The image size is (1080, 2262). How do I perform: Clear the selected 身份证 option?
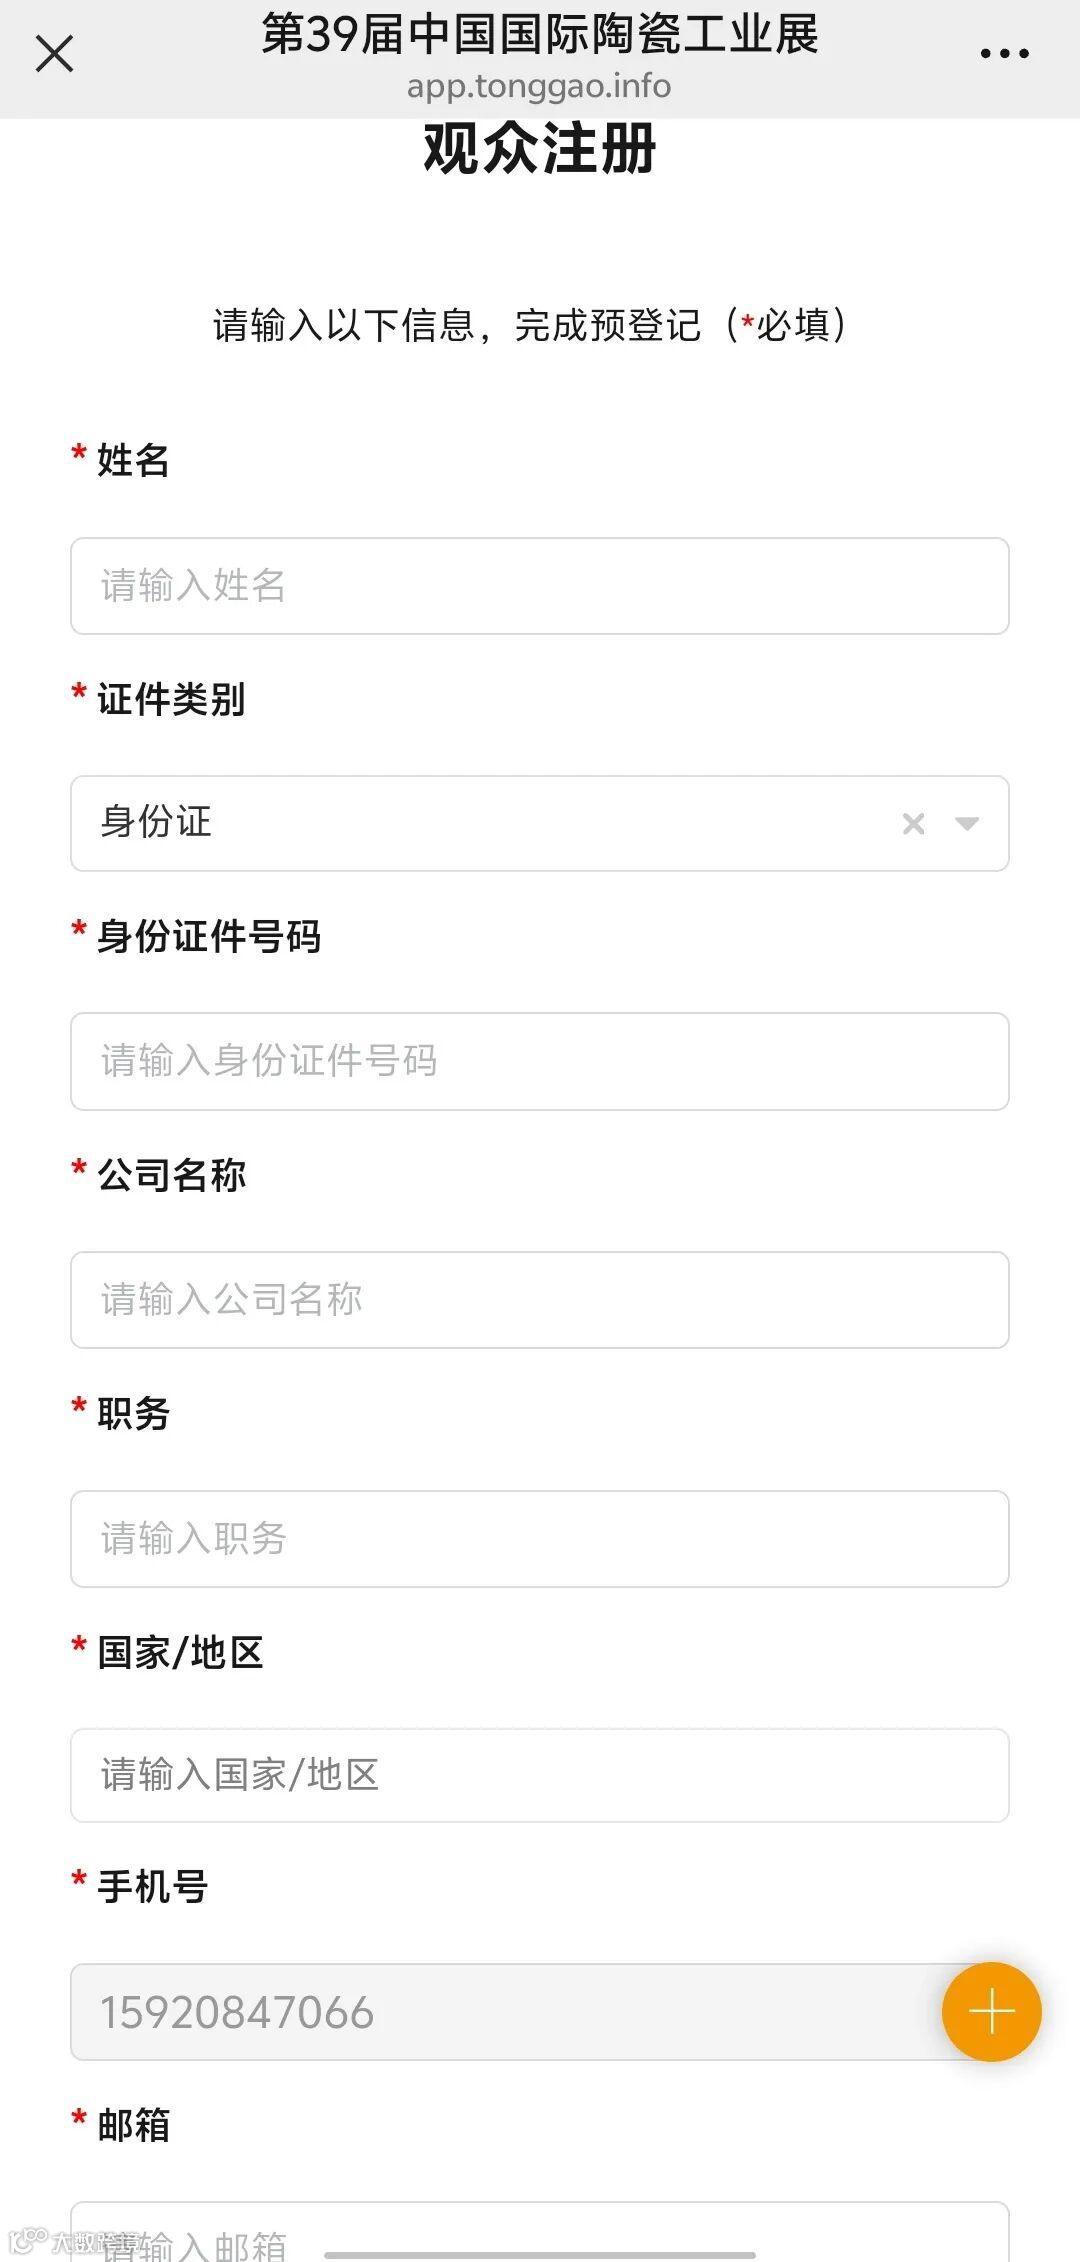coord(913,823)
